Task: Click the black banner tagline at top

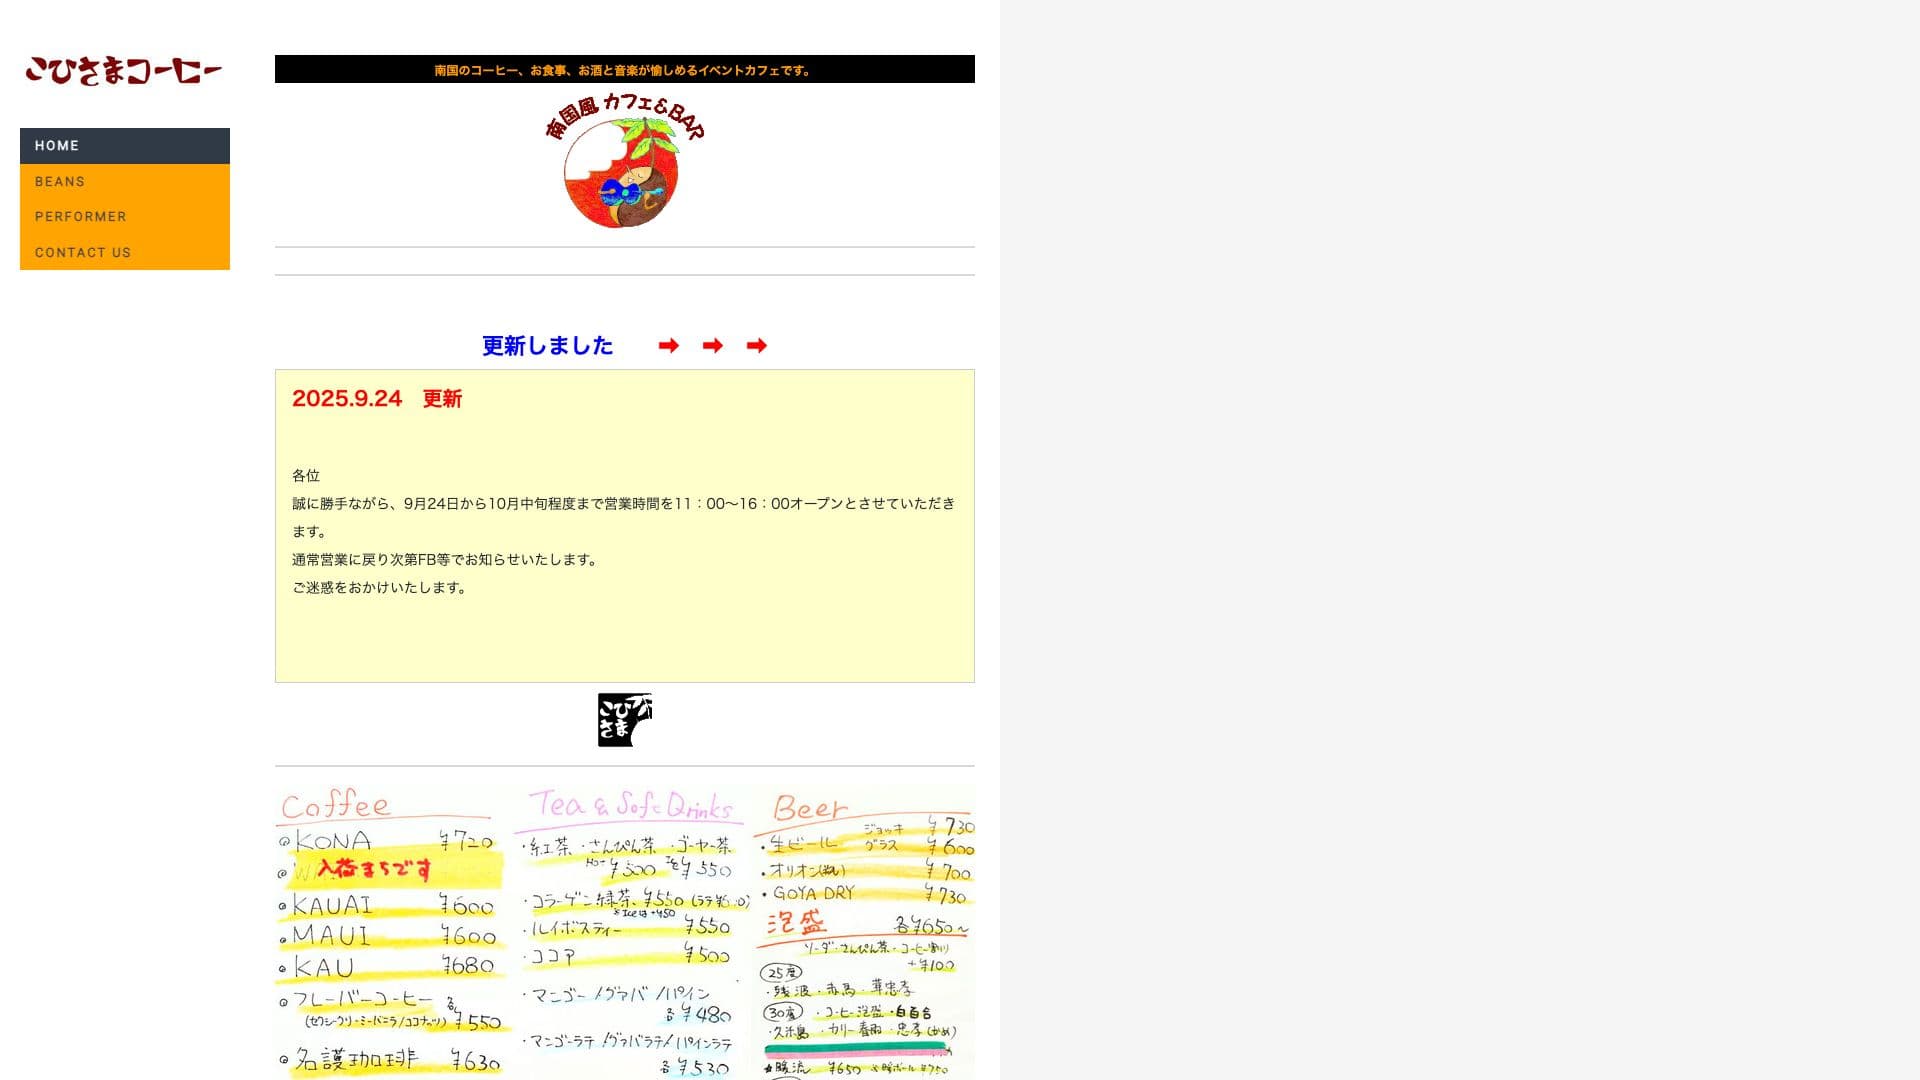Action: 624,70
